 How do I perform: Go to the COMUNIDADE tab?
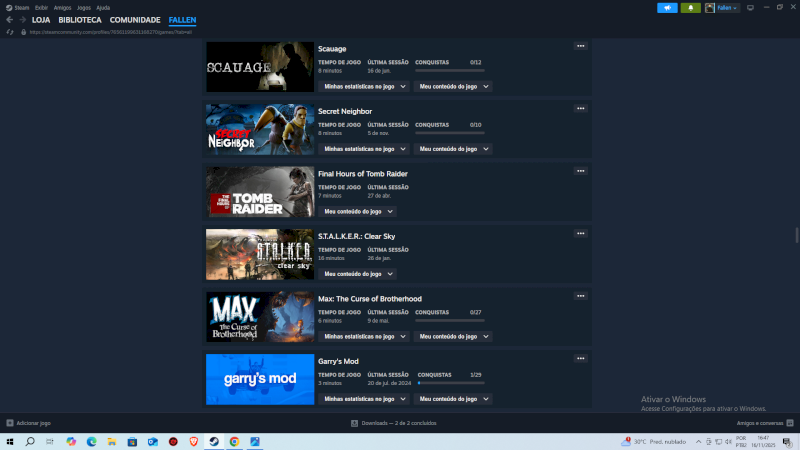pyautogui.click(x=135, y=20)
